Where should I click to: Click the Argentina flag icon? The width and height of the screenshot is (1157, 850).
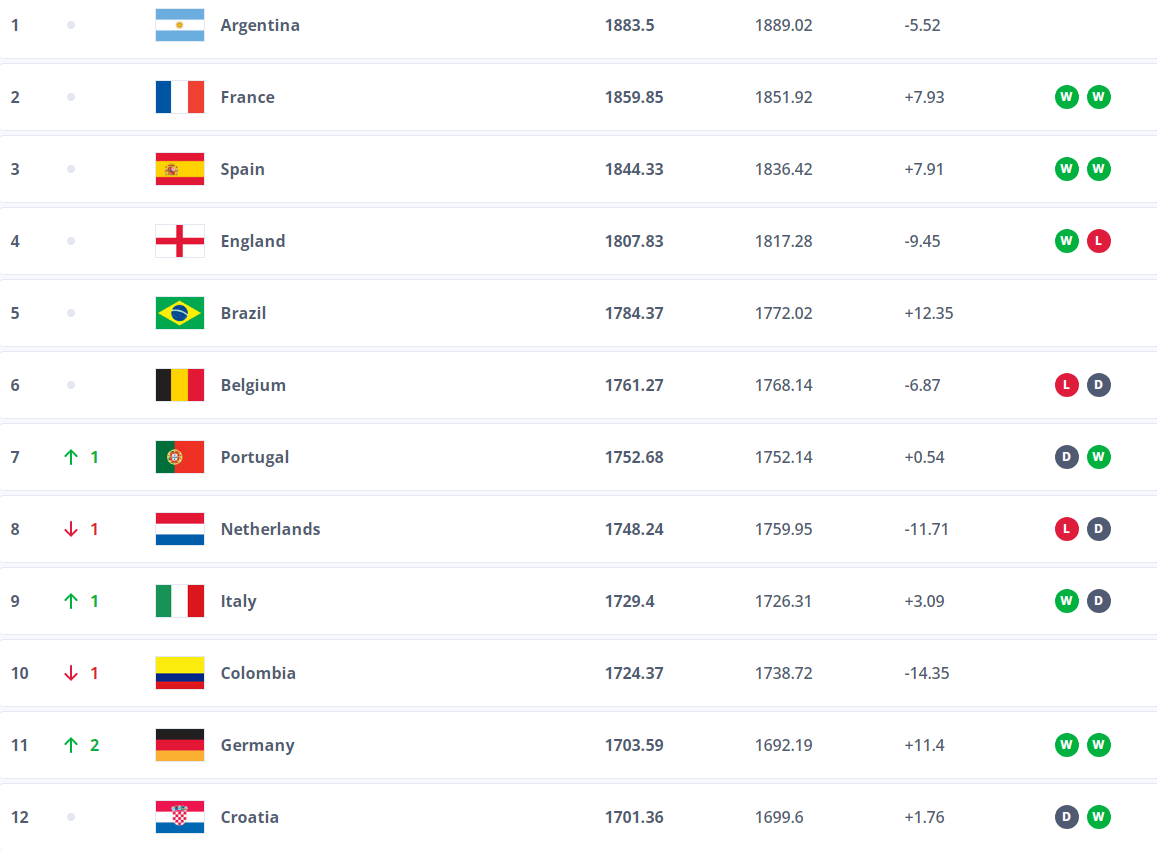pyautogui.click(x=180, y=25)
